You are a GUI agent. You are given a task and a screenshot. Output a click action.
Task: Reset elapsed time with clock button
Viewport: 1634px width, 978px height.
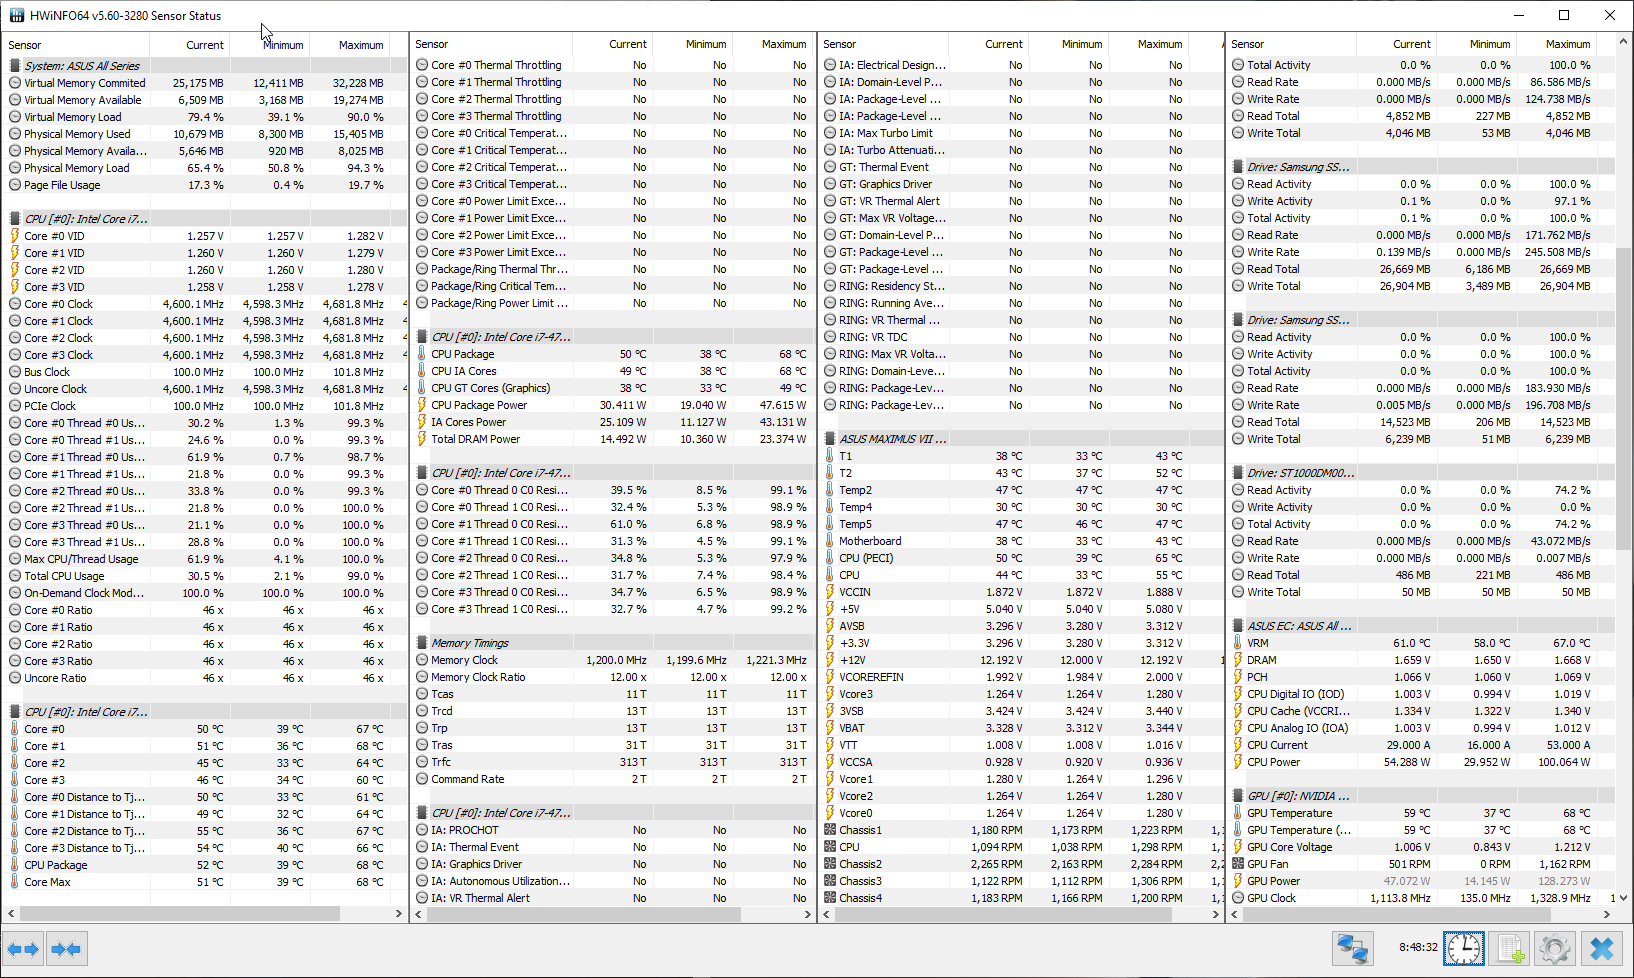click(1464, 948)
